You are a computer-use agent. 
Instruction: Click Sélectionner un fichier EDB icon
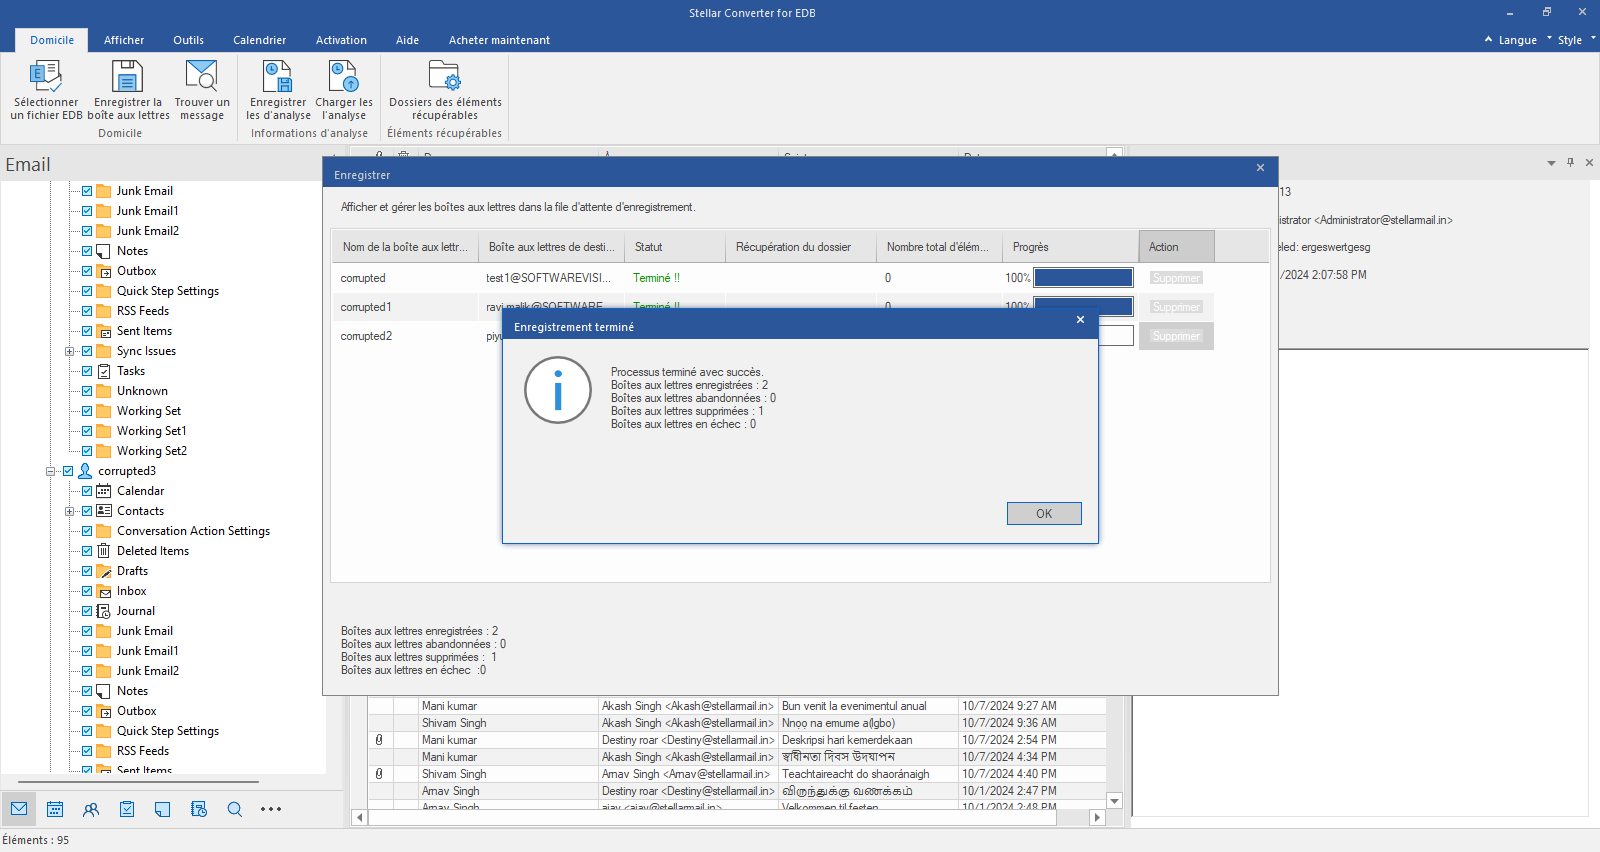click(x=46, y=77)
